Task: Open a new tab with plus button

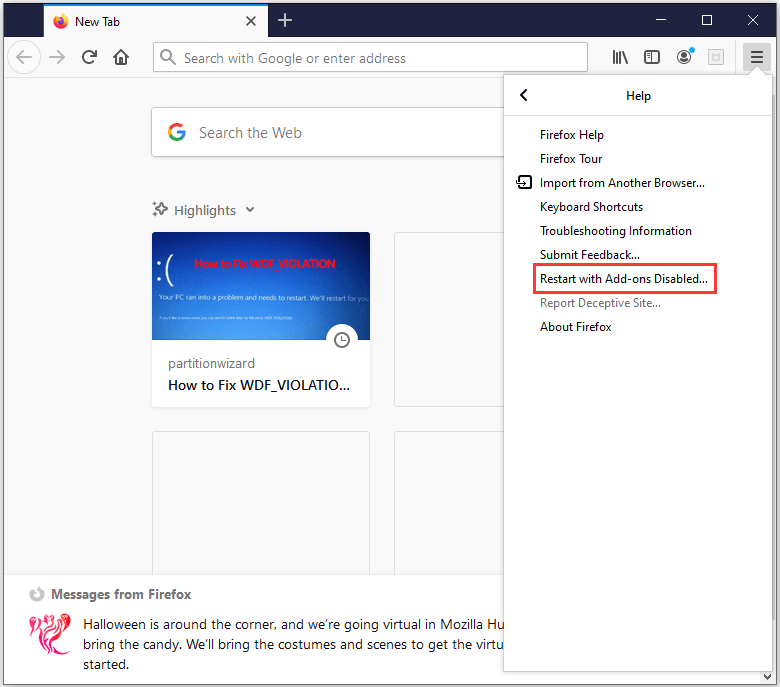Action: pyautogui.click(x=285, y=20)
